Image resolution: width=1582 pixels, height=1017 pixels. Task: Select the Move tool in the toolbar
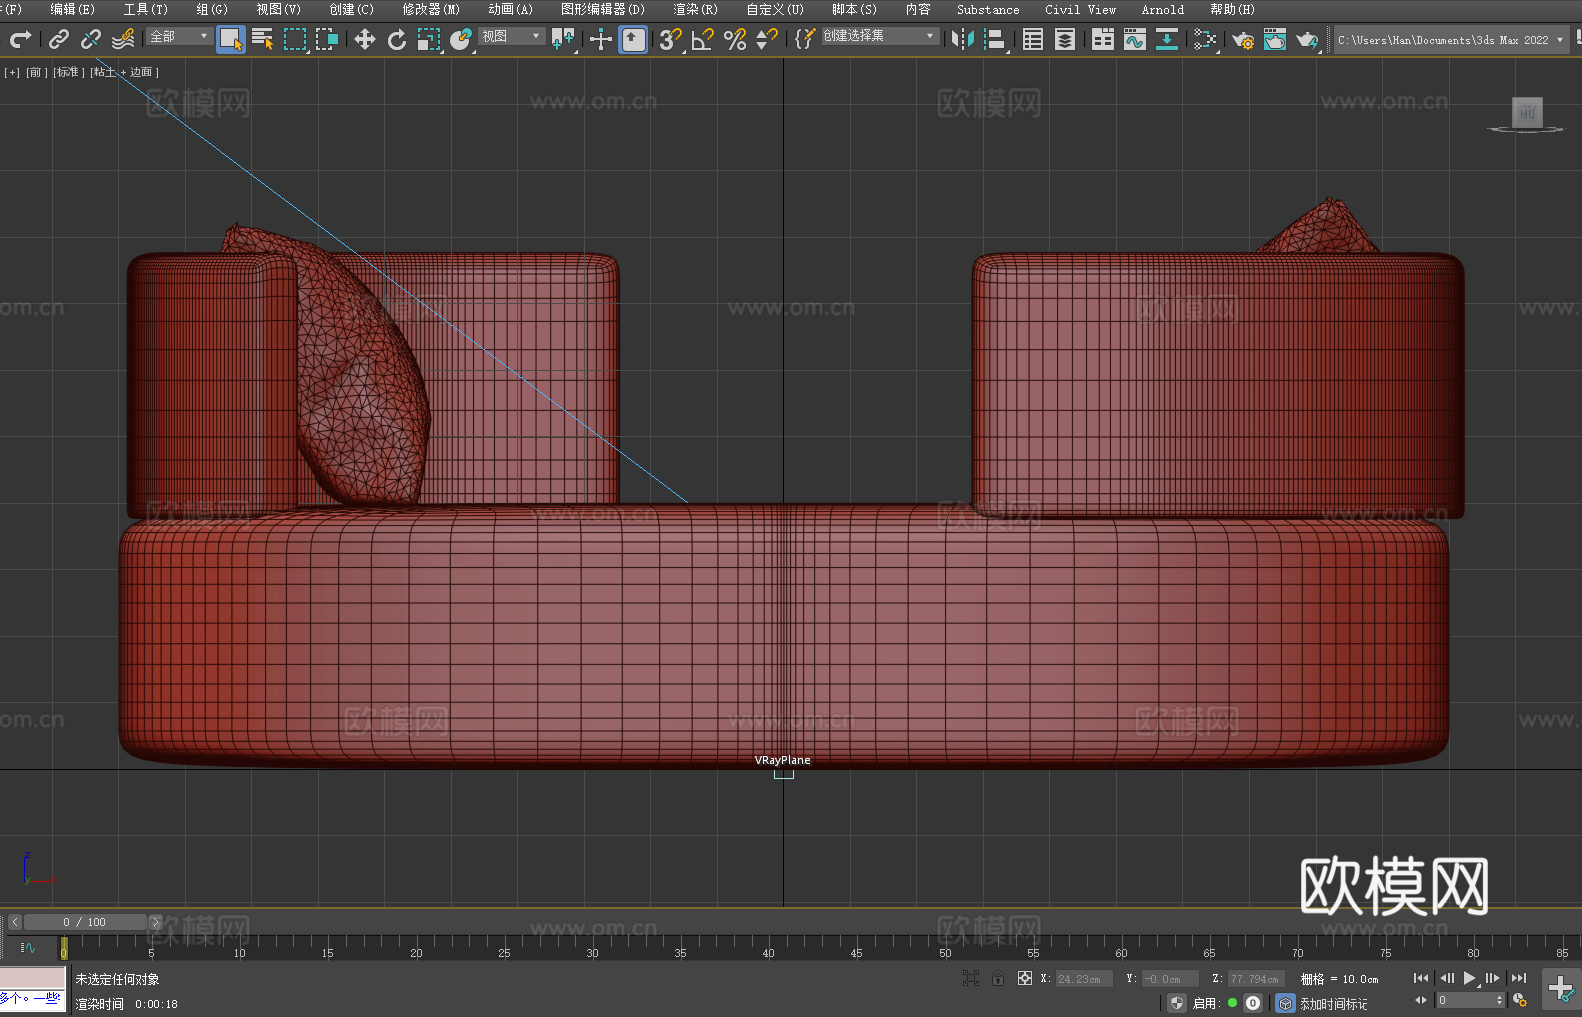[x=365, y=39]
